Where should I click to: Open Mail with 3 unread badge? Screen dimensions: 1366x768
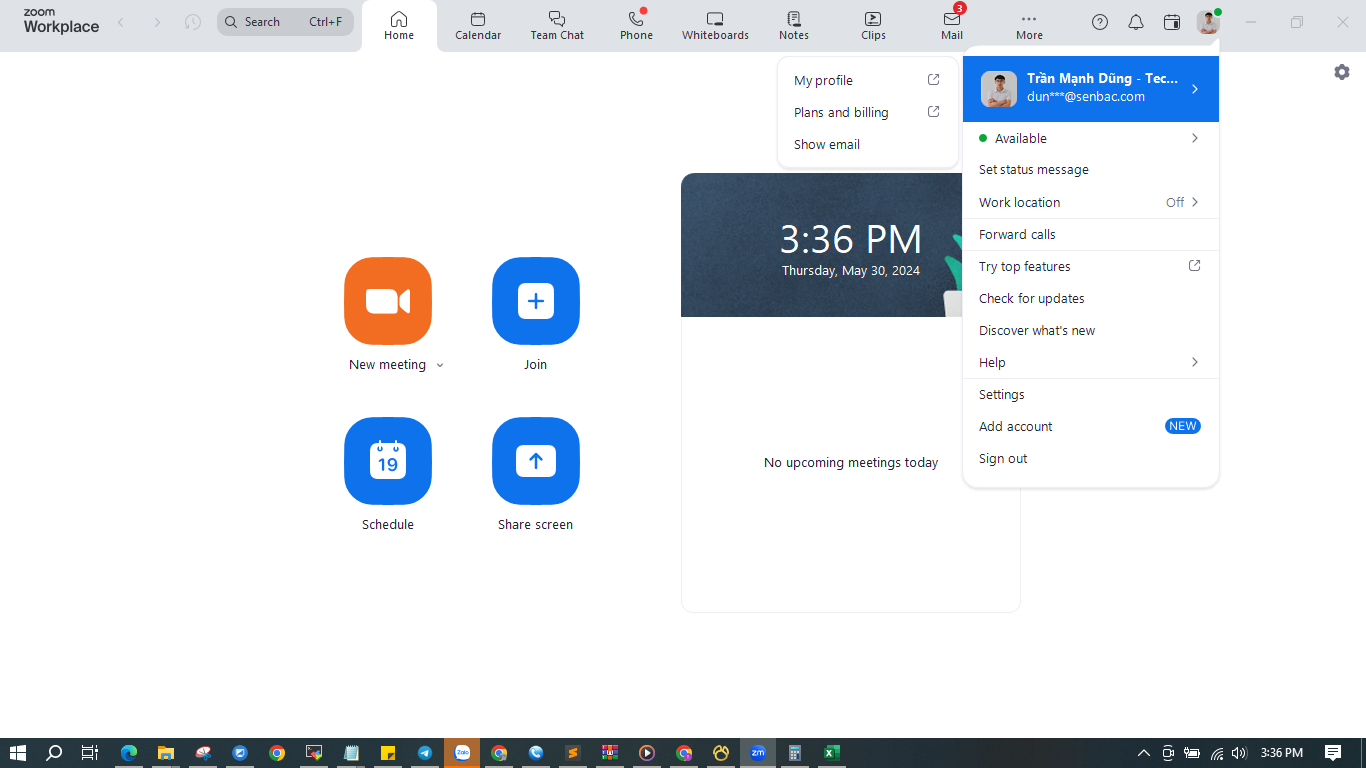(x=952, y=26)
